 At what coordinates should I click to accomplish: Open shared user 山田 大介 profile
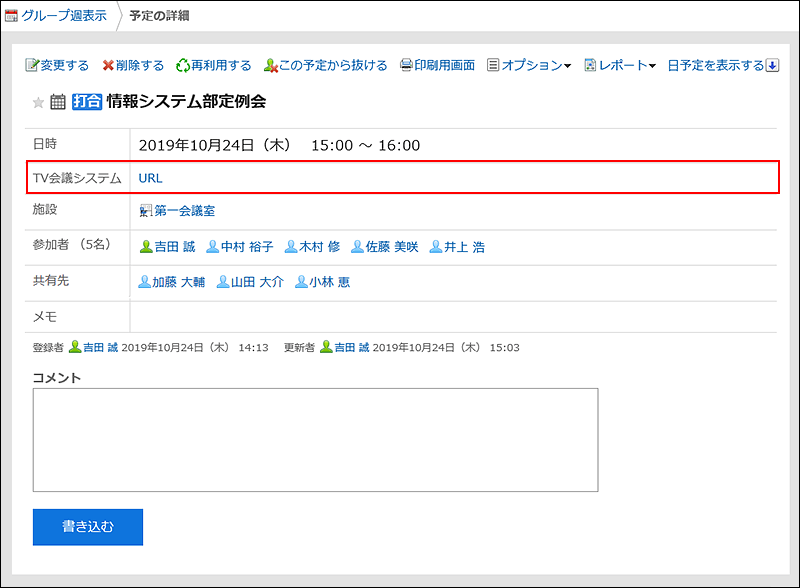(x=257, y=282)
